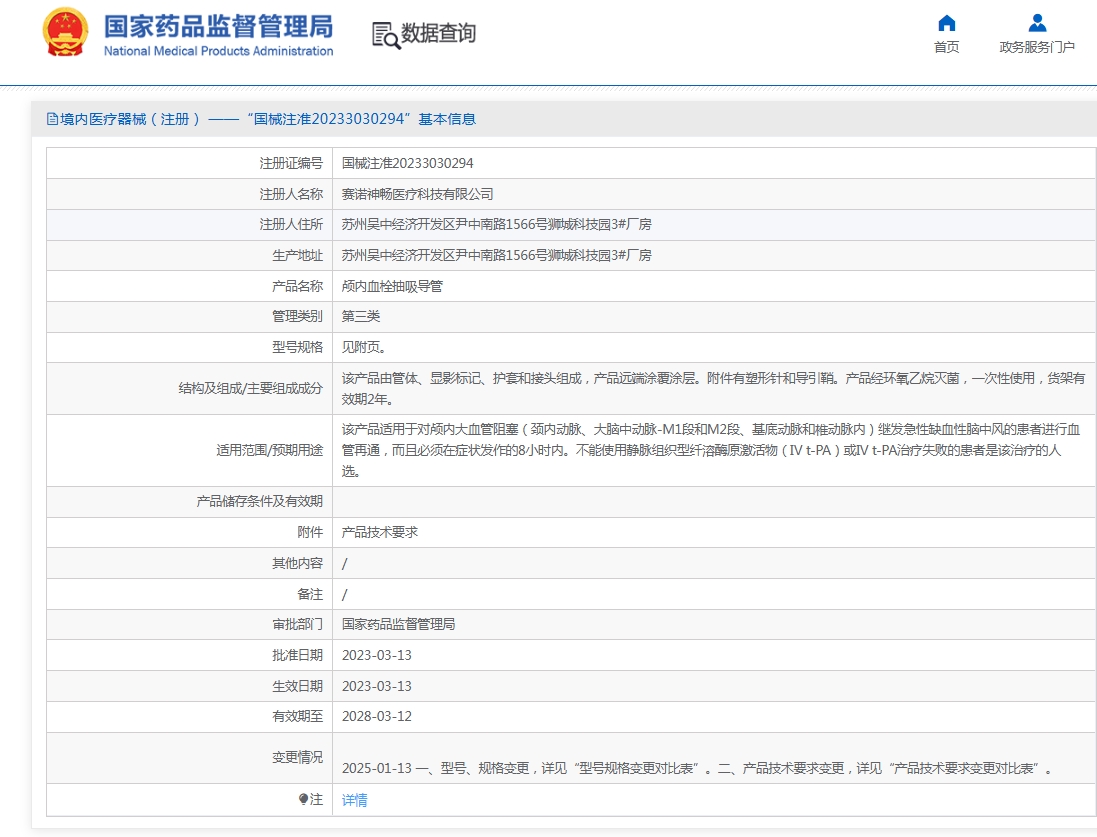
Task: Click the 其他内容 label
Action: click(297, 563)
